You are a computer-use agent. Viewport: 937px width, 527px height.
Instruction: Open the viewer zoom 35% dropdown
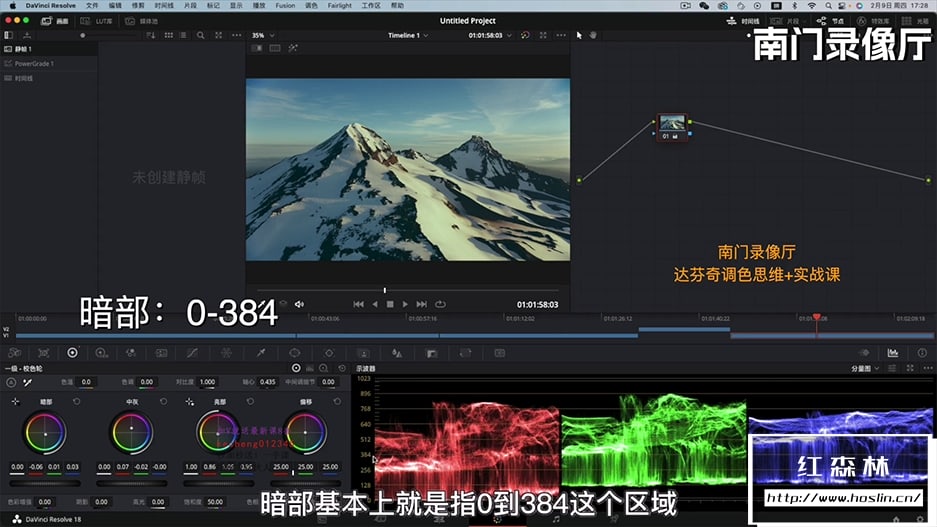[x=263, y=35]
